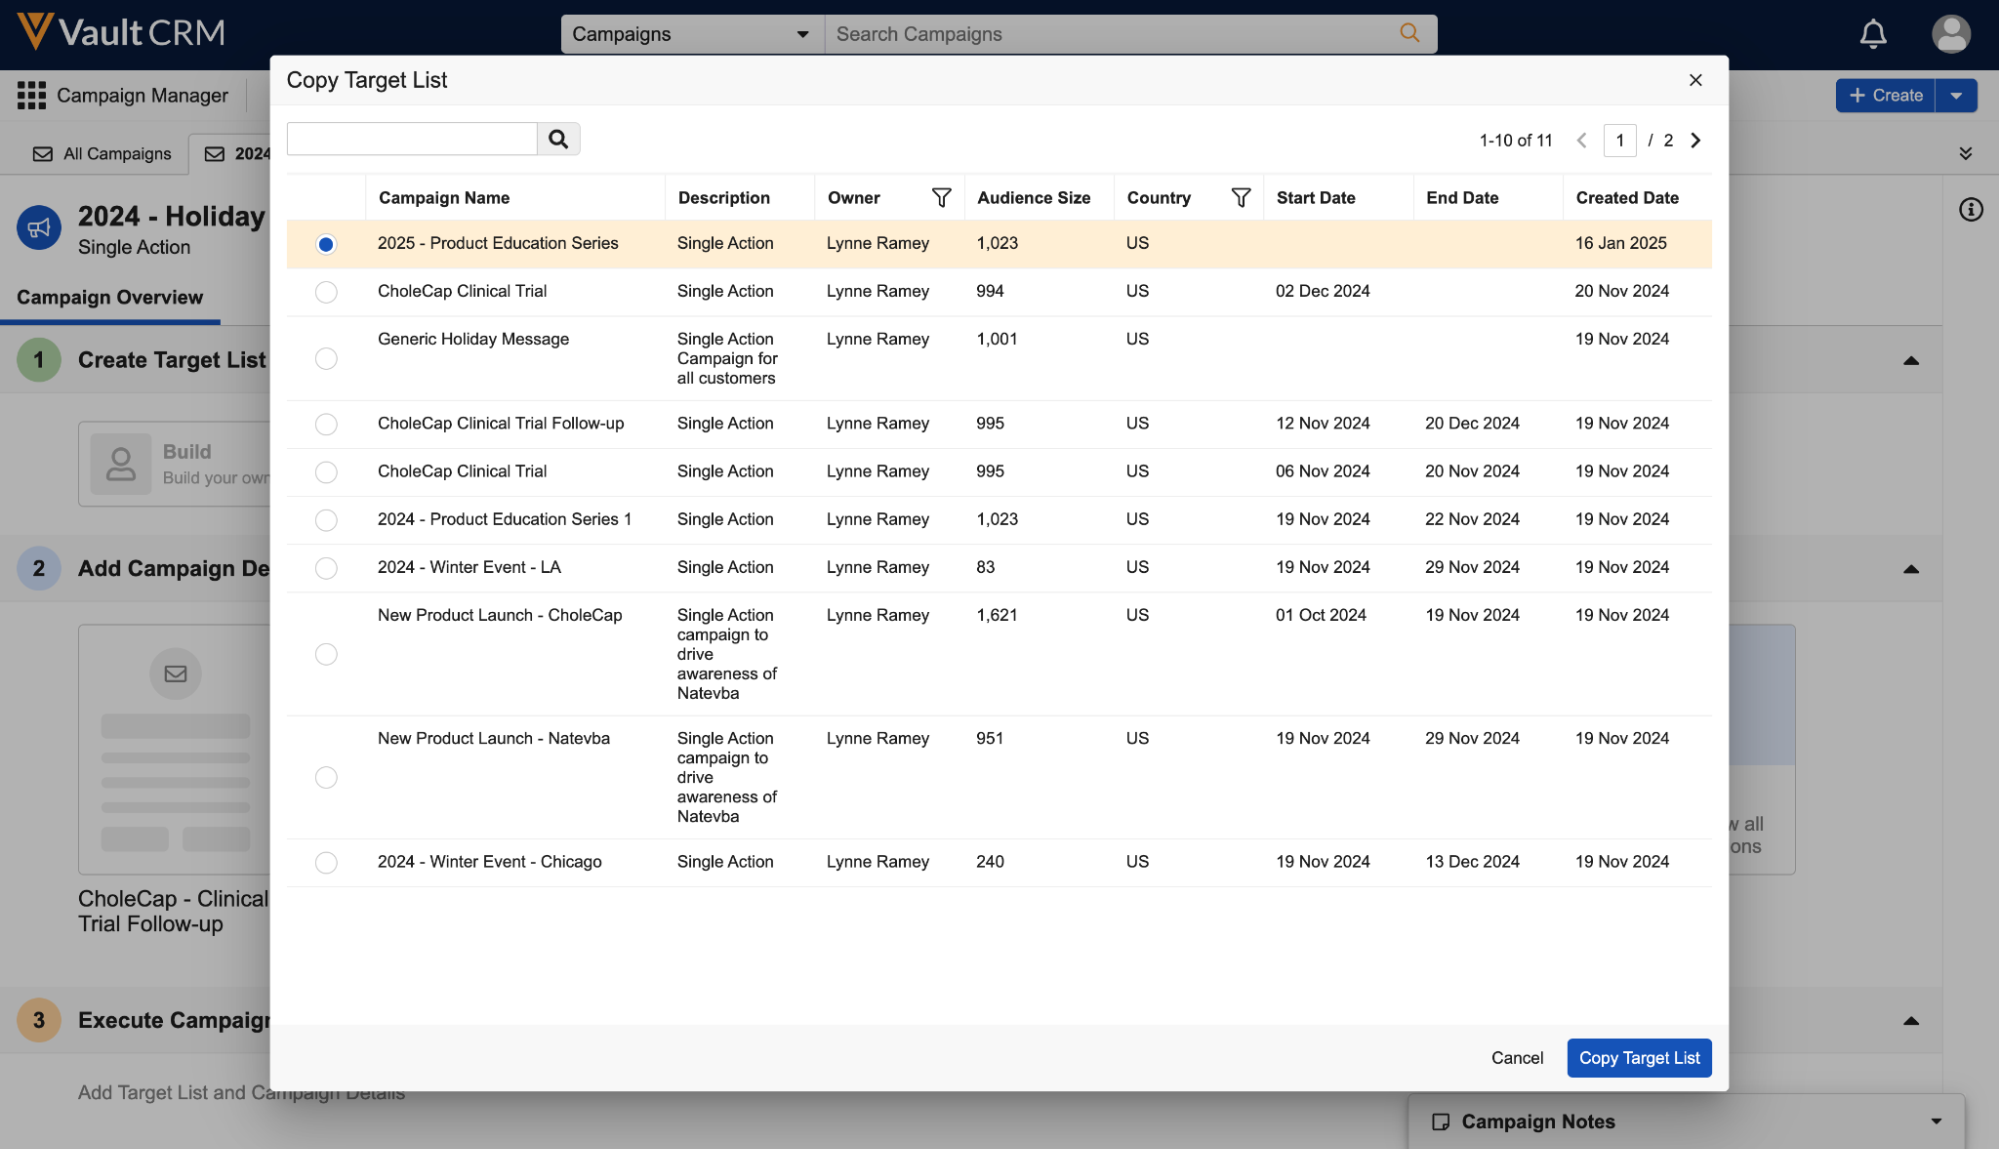Click the orange search icon in top bar
Viewport: 1999px width, 1149px height.
[x=1409, y=34]
